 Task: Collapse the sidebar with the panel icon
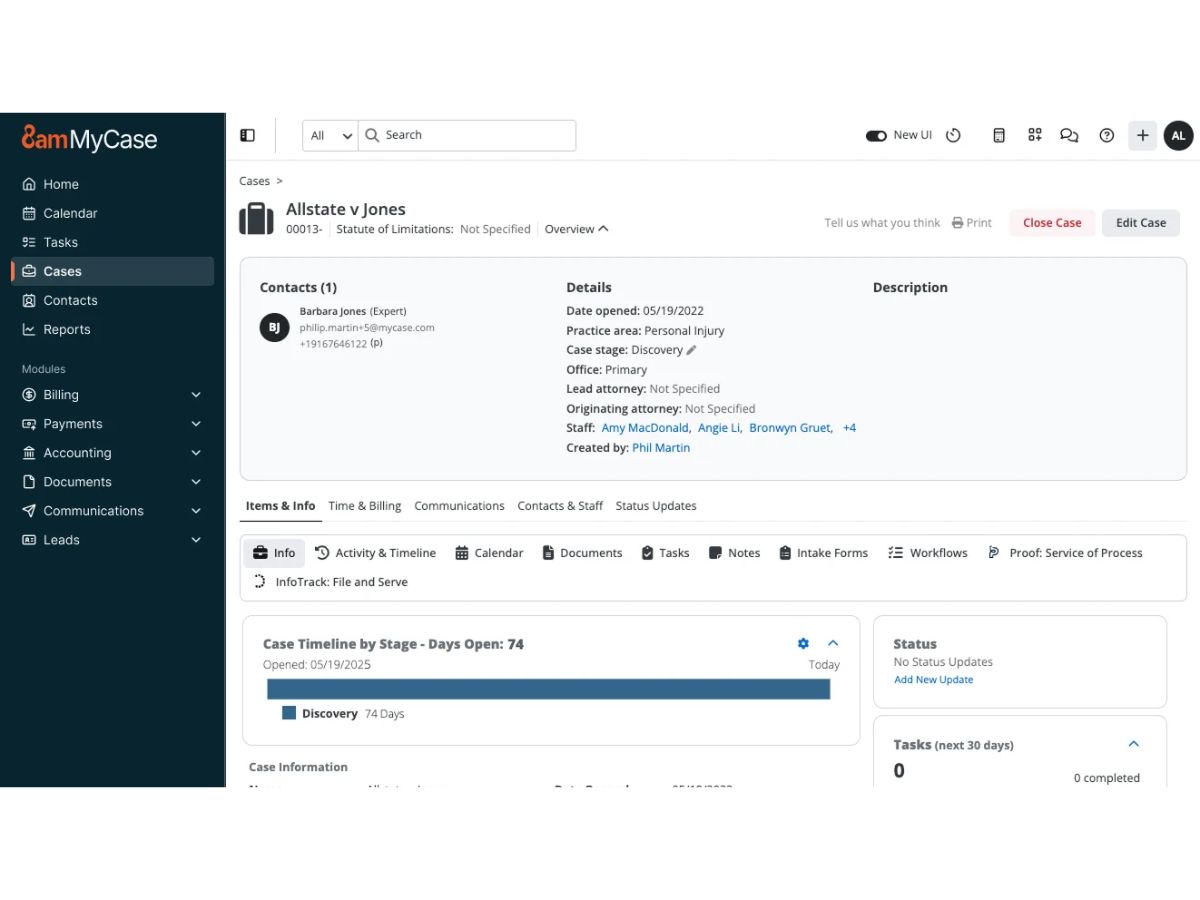(x=248, y=135)
